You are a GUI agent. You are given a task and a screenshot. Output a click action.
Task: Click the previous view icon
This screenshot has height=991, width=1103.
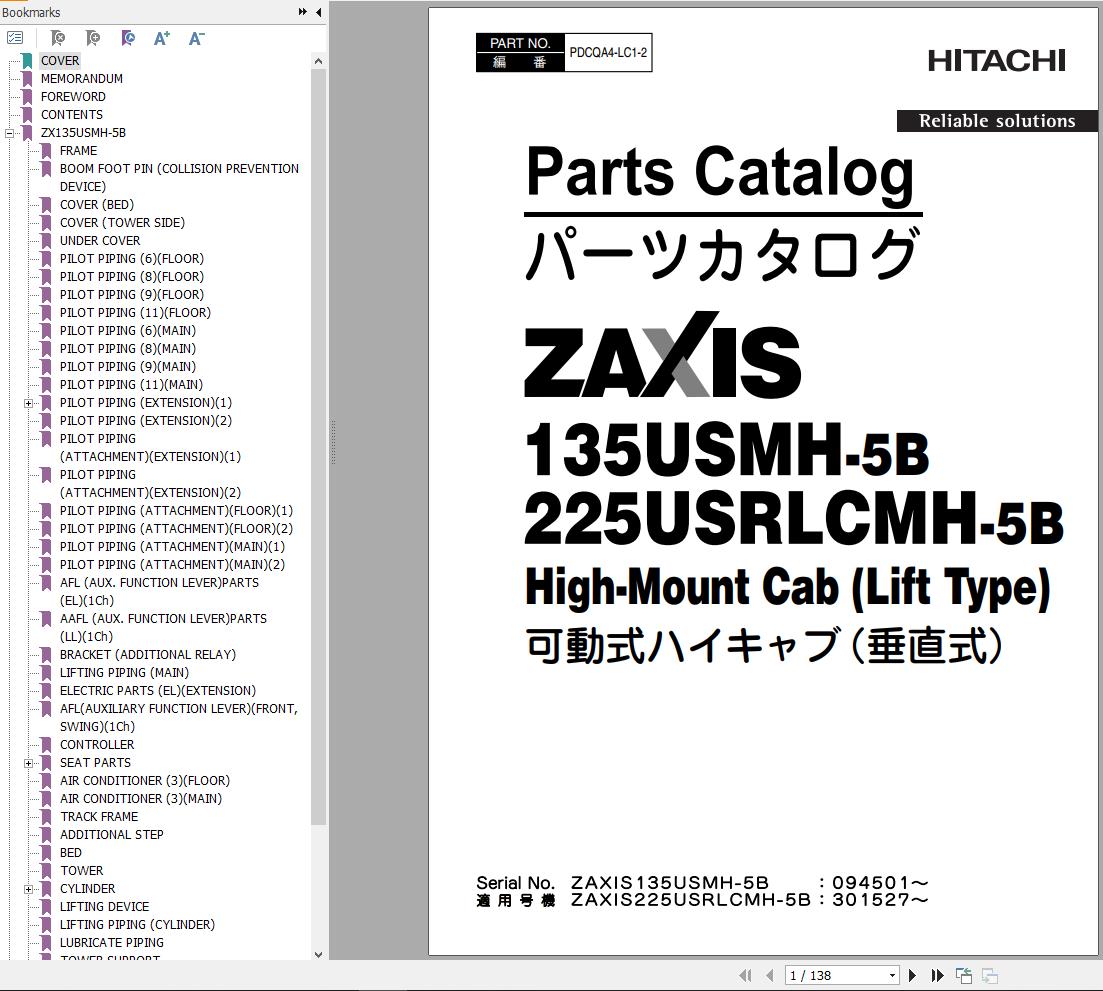click(x=964, y=976)
